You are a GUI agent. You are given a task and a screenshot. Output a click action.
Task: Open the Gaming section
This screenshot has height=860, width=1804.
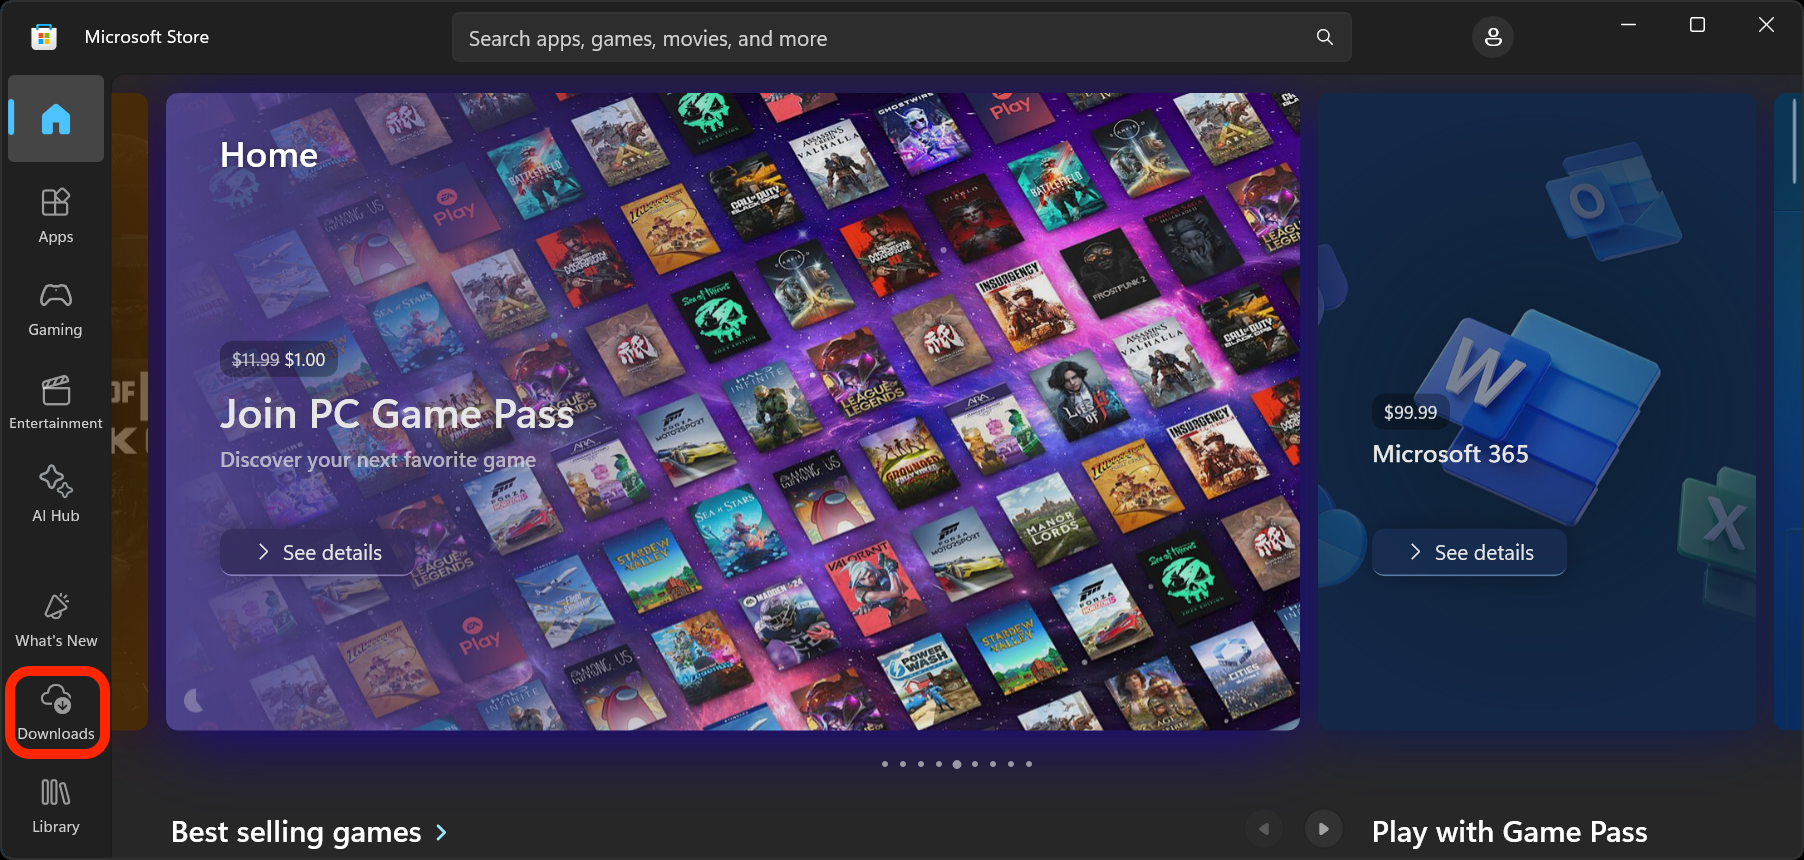click(x=56, y=308)
